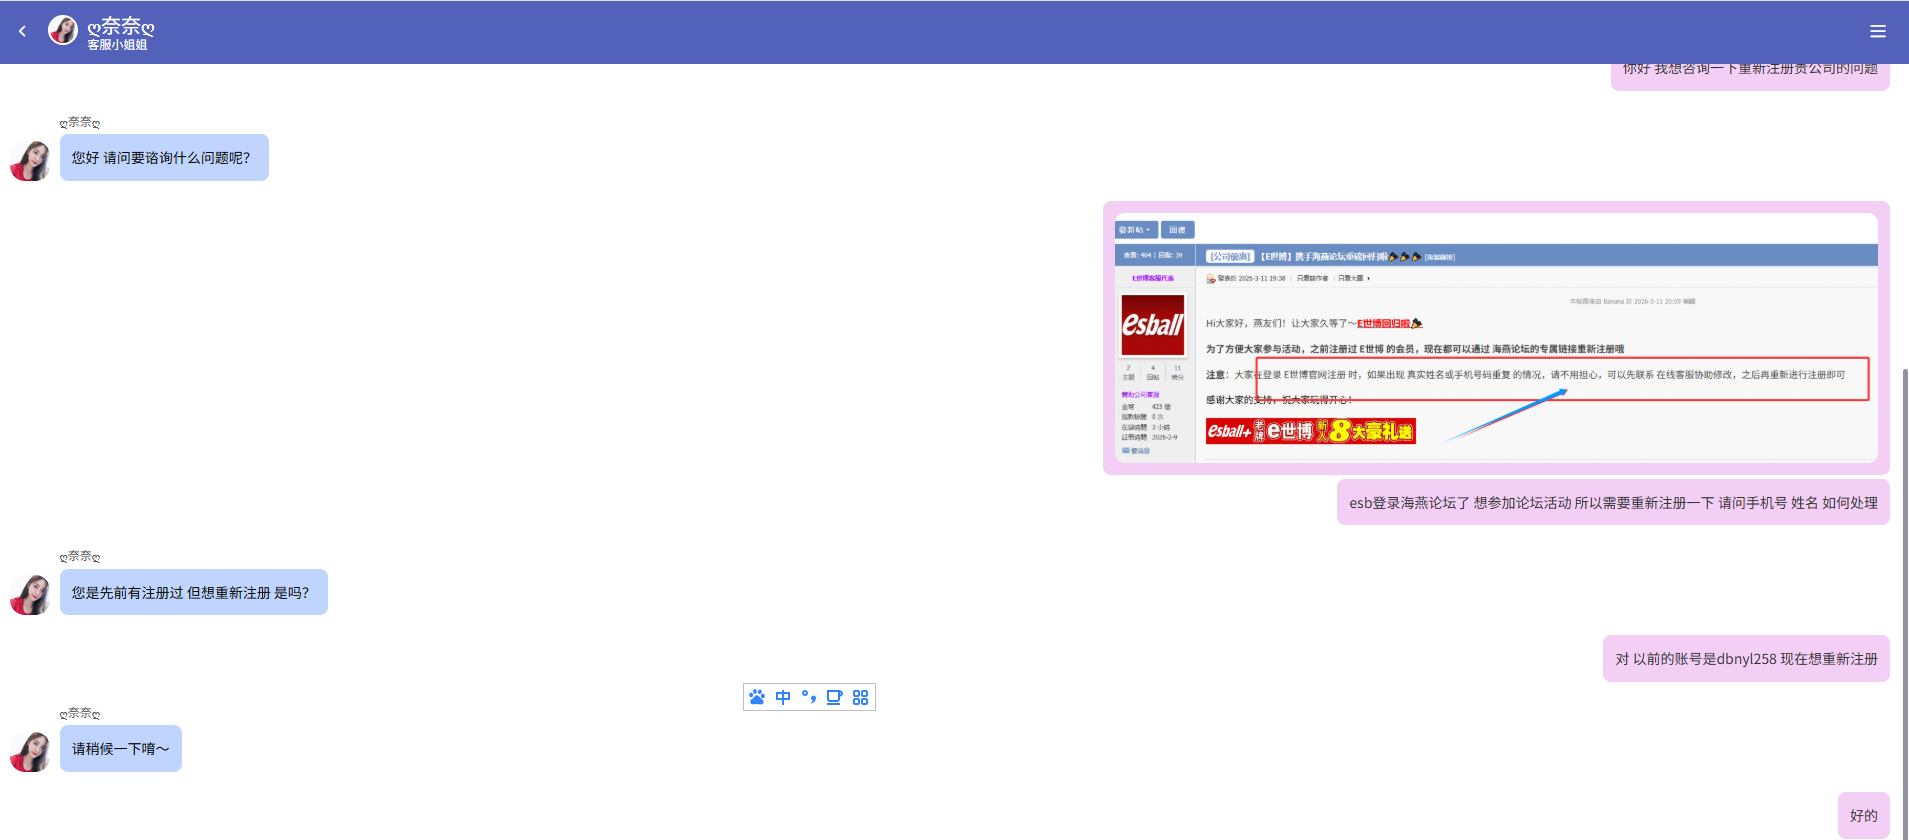Open the hamburger menu in header
Image resolution: width=1909 pixels, height=840 pixels.
(x=1878, y=31)
